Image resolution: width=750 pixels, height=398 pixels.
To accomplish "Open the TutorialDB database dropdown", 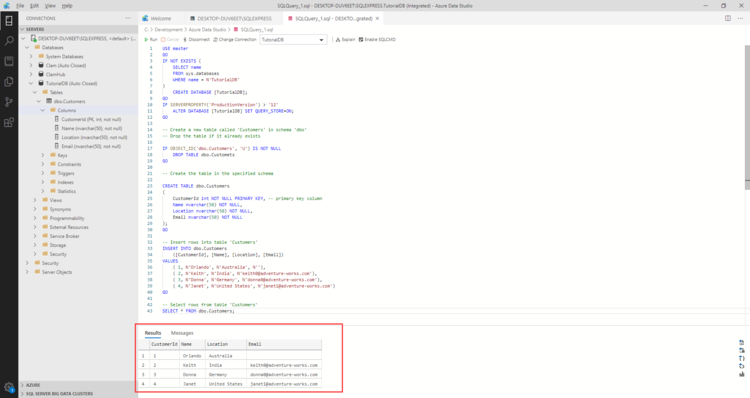I will (293, 40).
